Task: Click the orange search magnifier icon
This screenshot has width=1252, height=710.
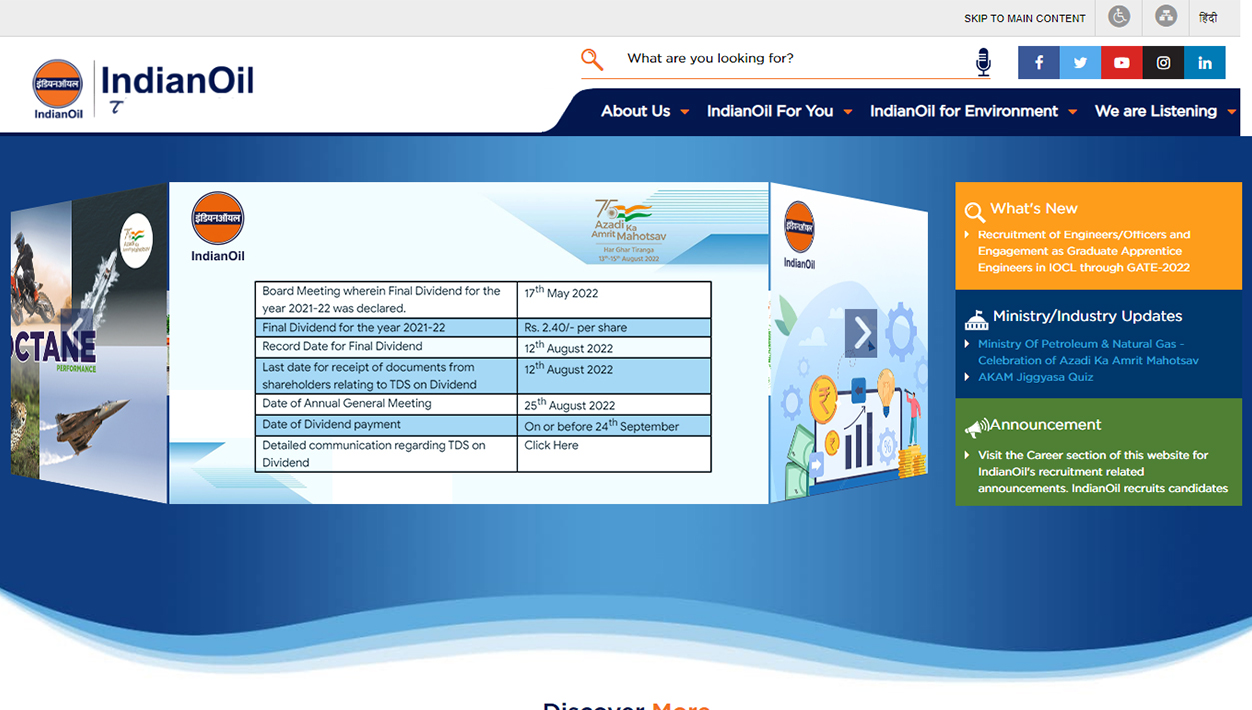Action: (592, 60)
